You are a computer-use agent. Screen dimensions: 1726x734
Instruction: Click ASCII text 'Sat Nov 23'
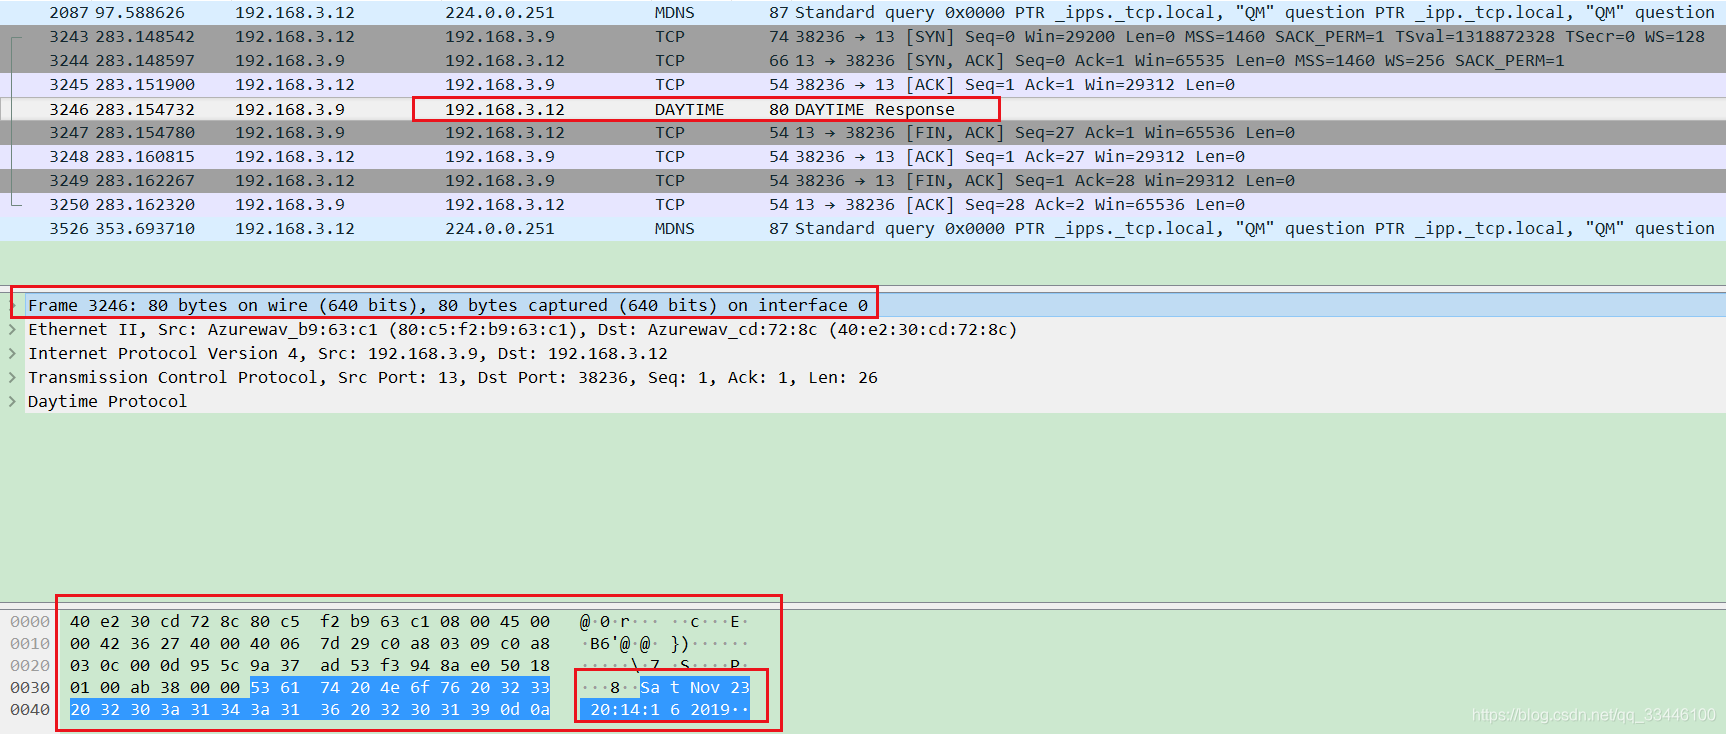(x=695, y=687)
